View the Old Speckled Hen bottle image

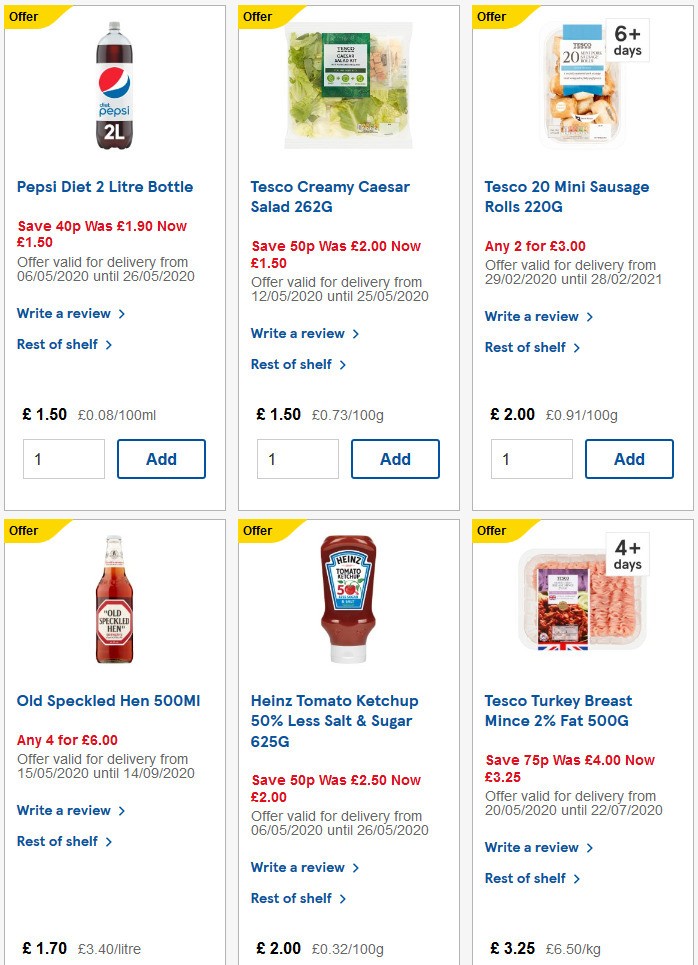[x=113, y=597]
